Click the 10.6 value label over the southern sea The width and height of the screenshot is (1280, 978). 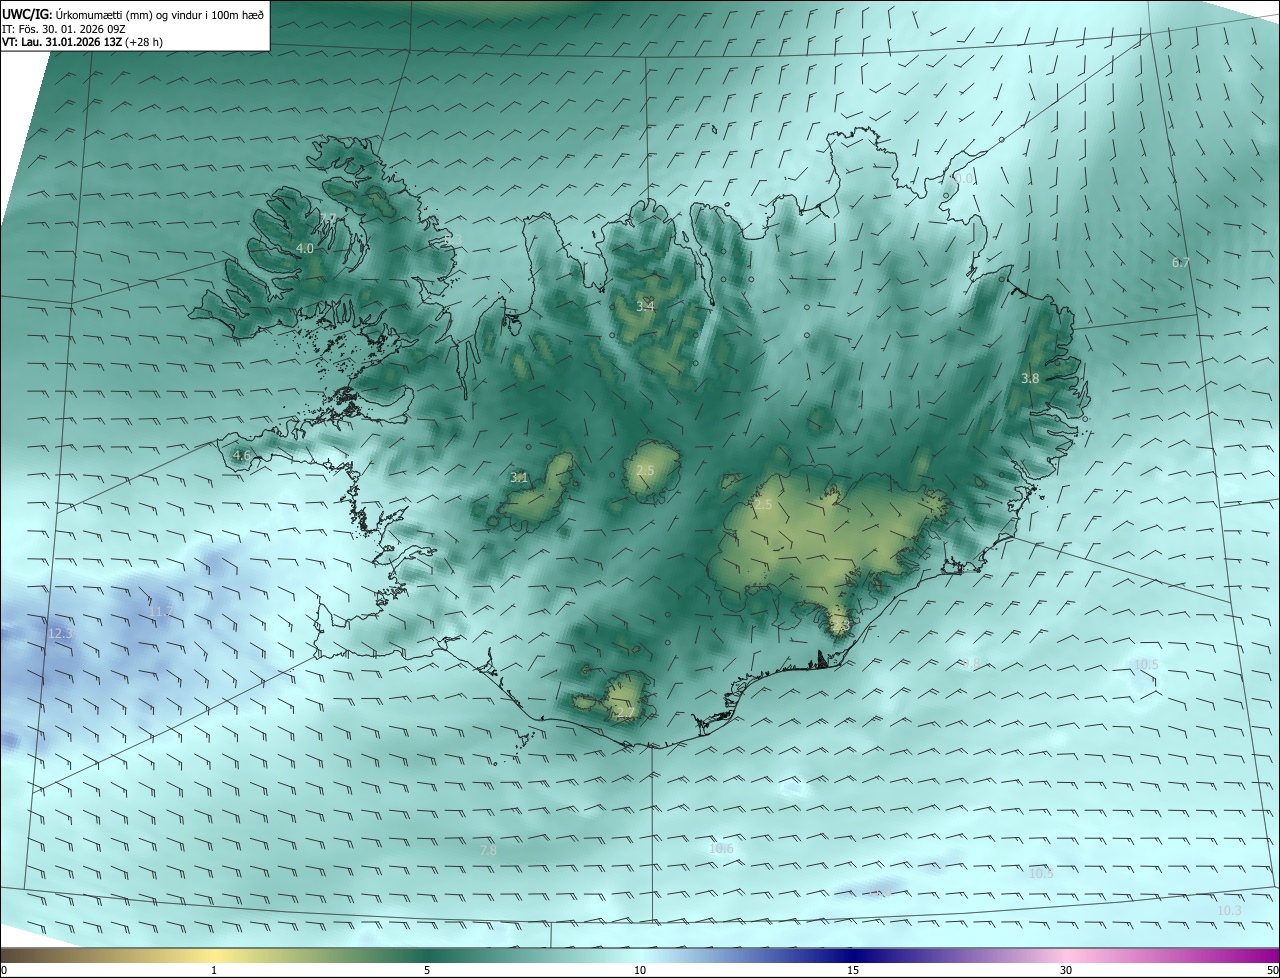click(722, 849)
